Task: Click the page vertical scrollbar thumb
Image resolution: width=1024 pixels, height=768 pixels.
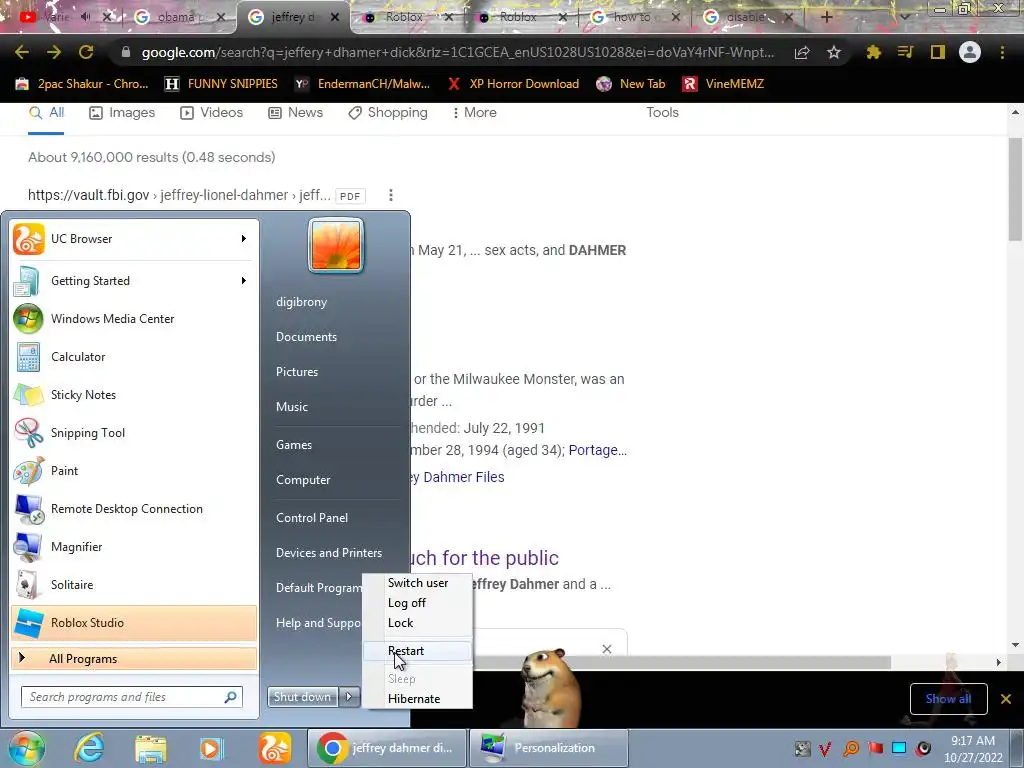Action: click(x=1016, y=189)
